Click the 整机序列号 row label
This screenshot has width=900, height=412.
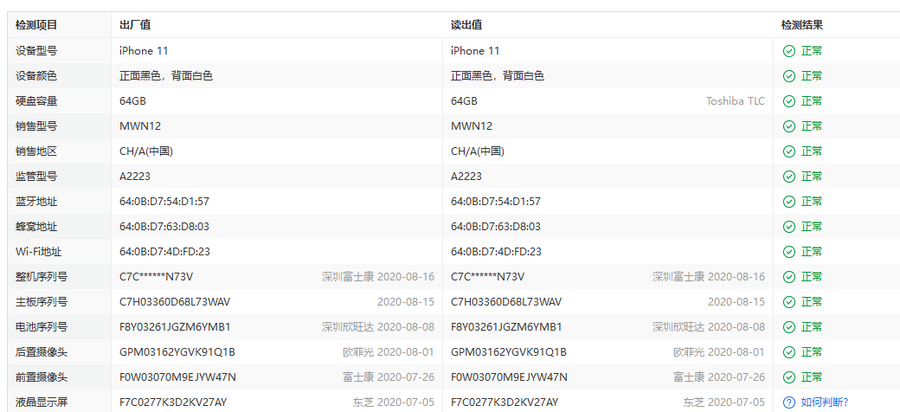point(41,277)
